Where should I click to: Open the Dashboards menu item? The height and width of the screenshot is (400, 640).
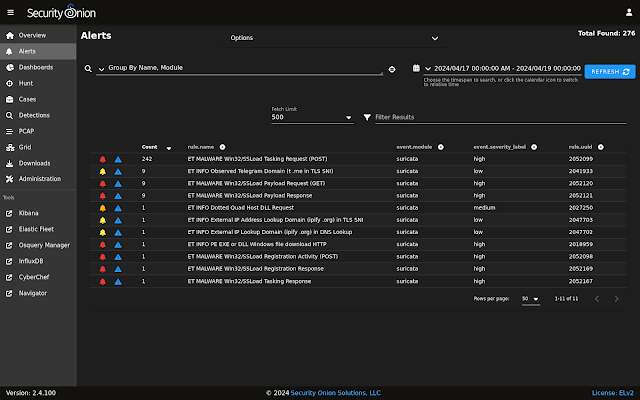38,67
